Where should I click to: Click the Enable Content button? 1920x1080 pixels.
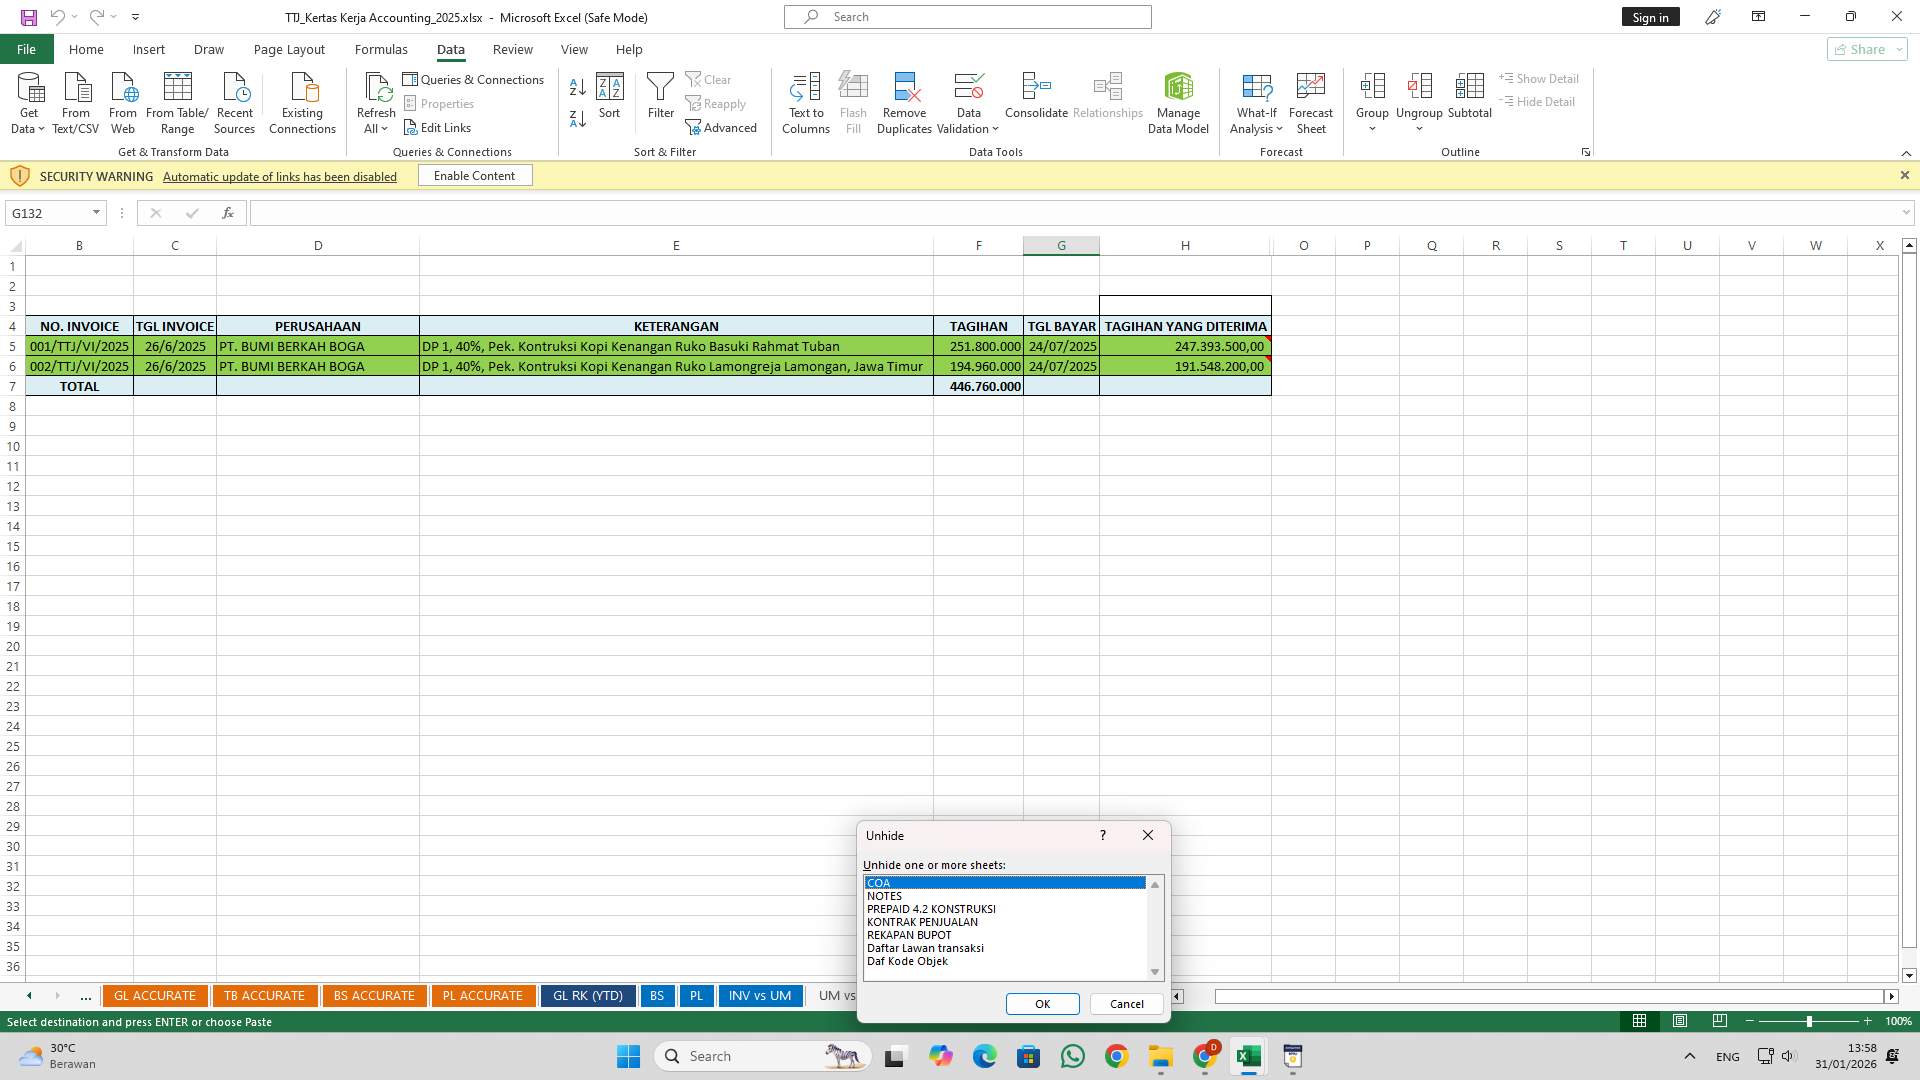(475, 175)
